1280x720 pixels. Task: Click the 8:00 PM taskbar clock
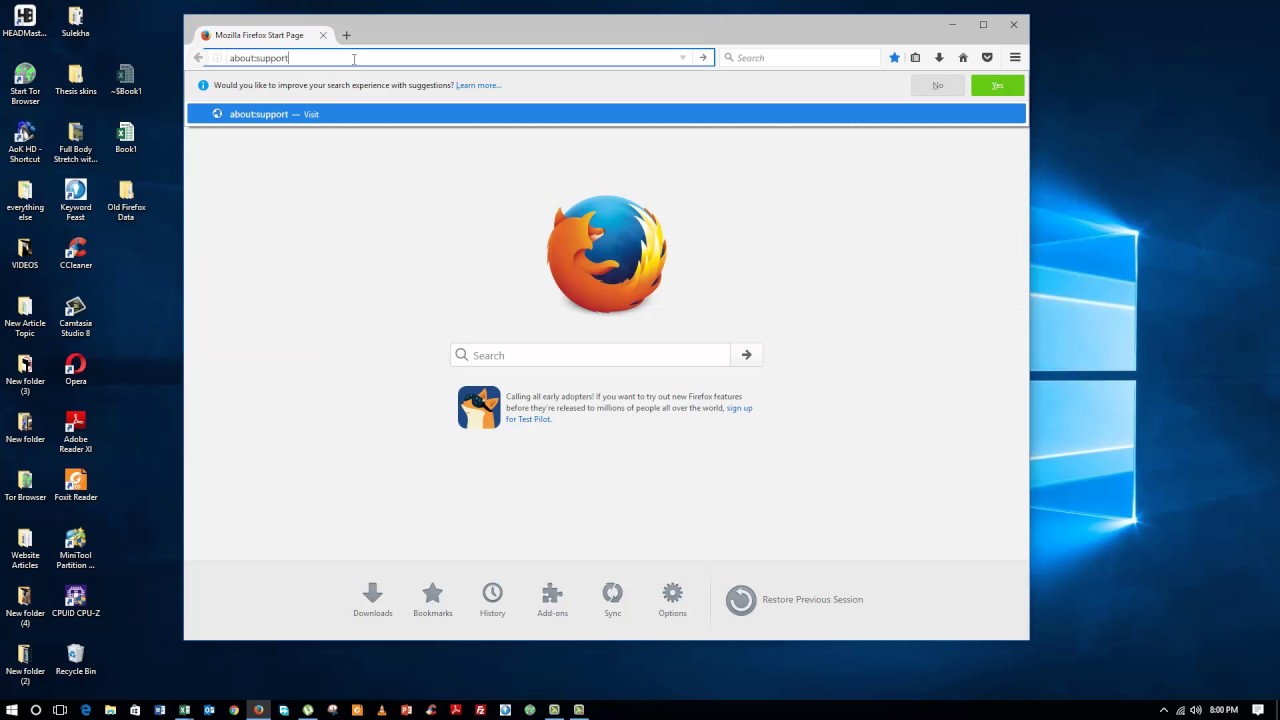[x=1224, y=710]
